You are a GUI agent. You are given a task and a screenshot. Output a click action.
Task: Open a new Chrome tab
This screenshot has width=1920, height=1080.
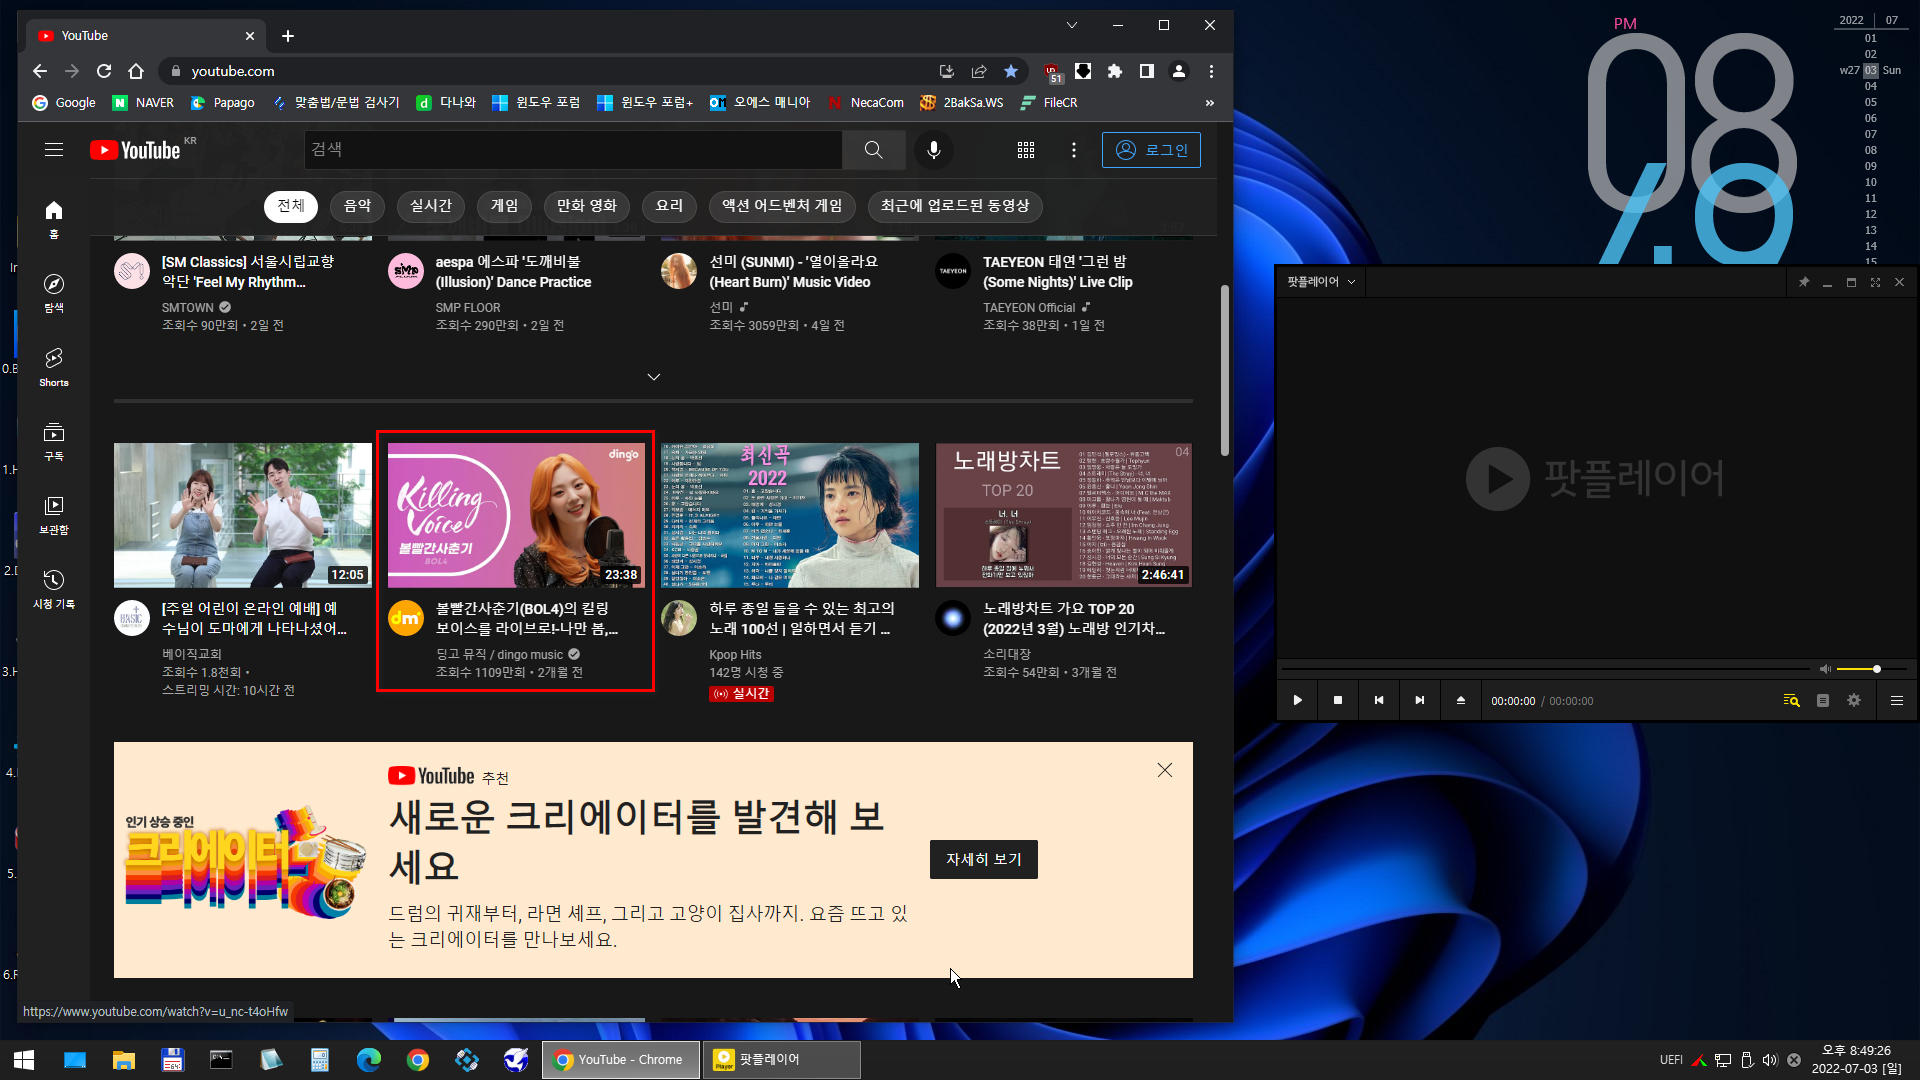288,36
